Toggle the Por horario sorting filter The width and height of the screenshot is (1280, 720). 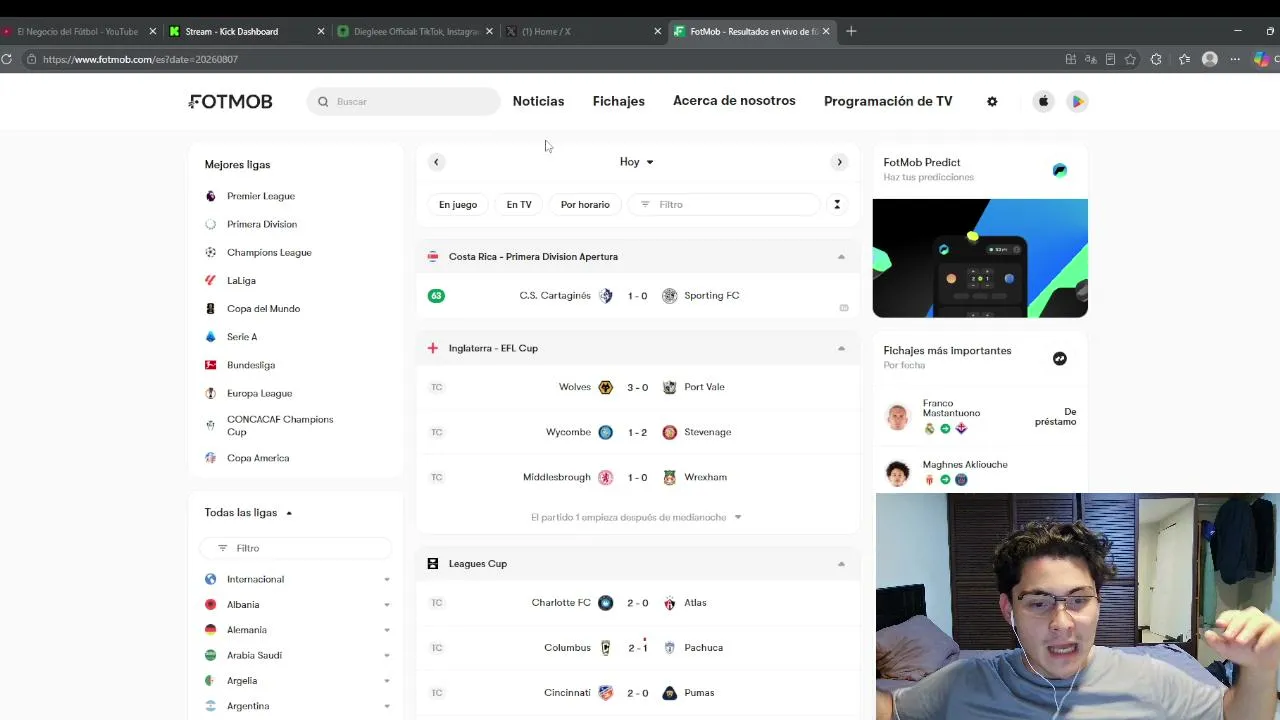[585, 204]
